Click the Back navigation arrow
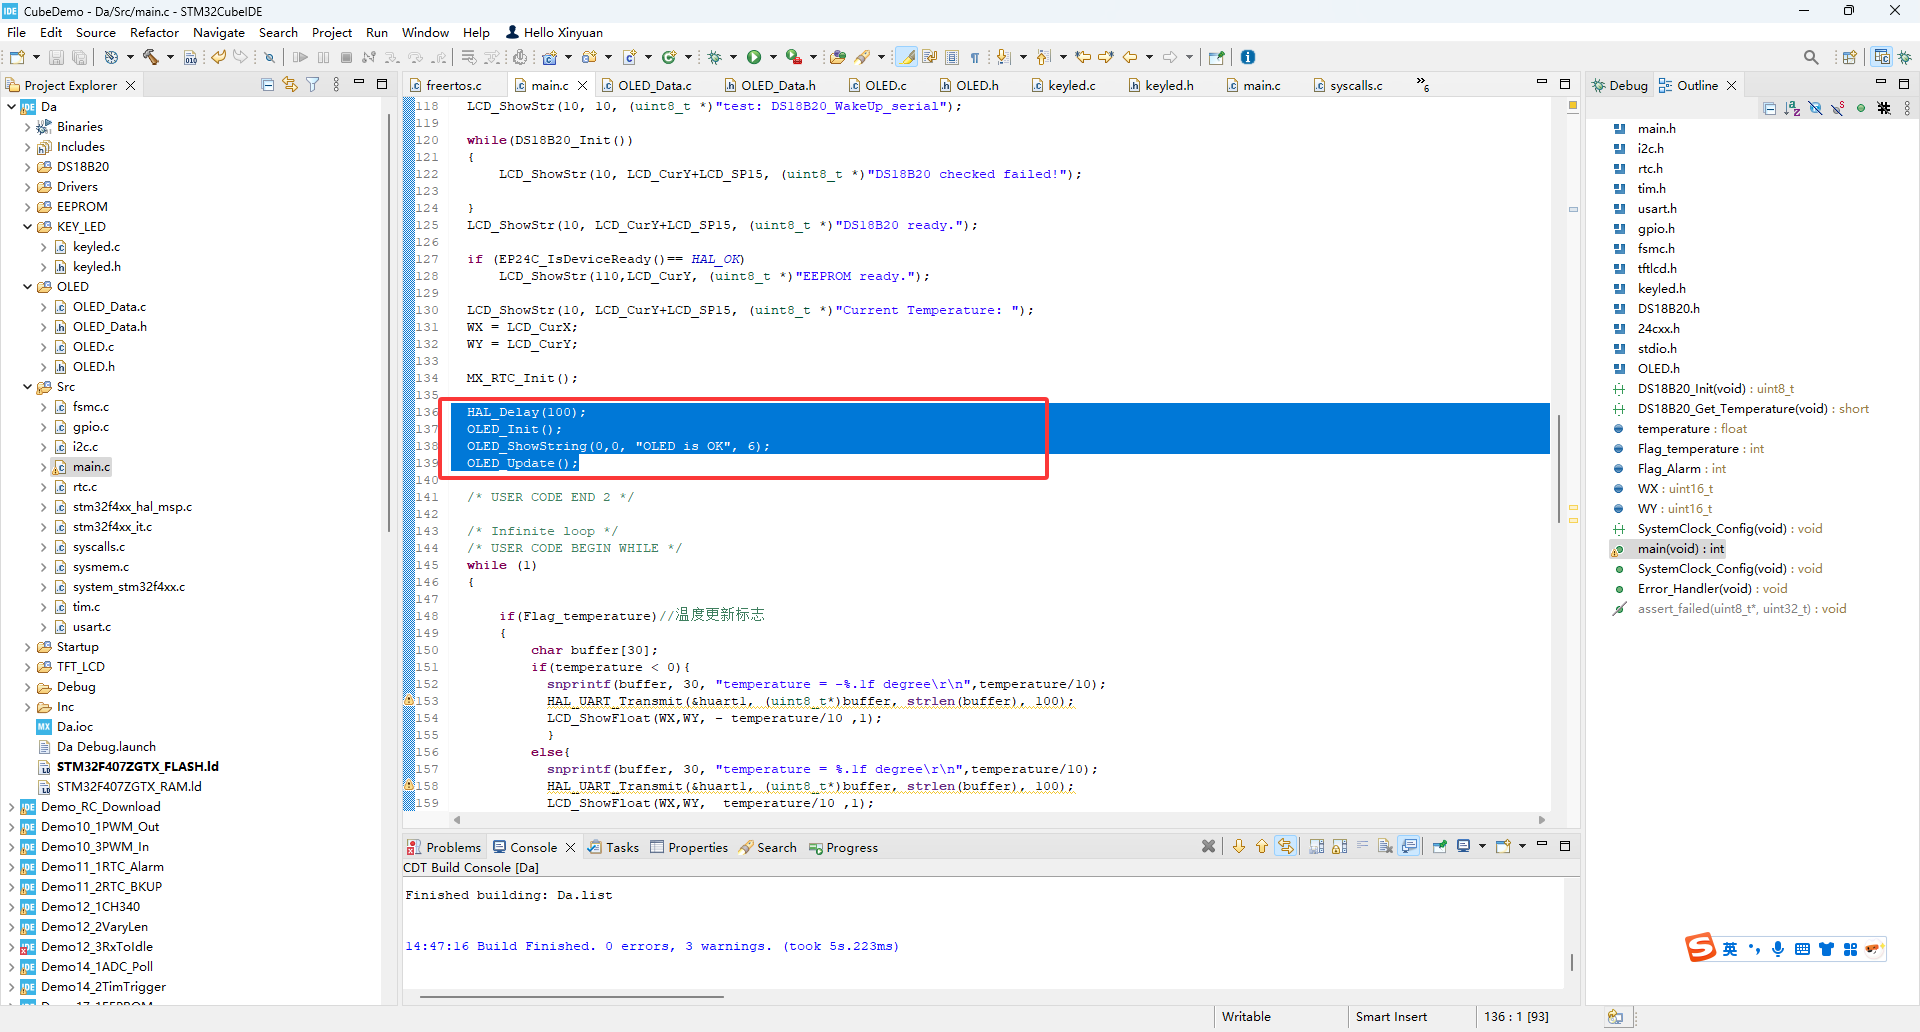The image size is (1920, 1032). pyautogui.click(x=1130, y=57)
